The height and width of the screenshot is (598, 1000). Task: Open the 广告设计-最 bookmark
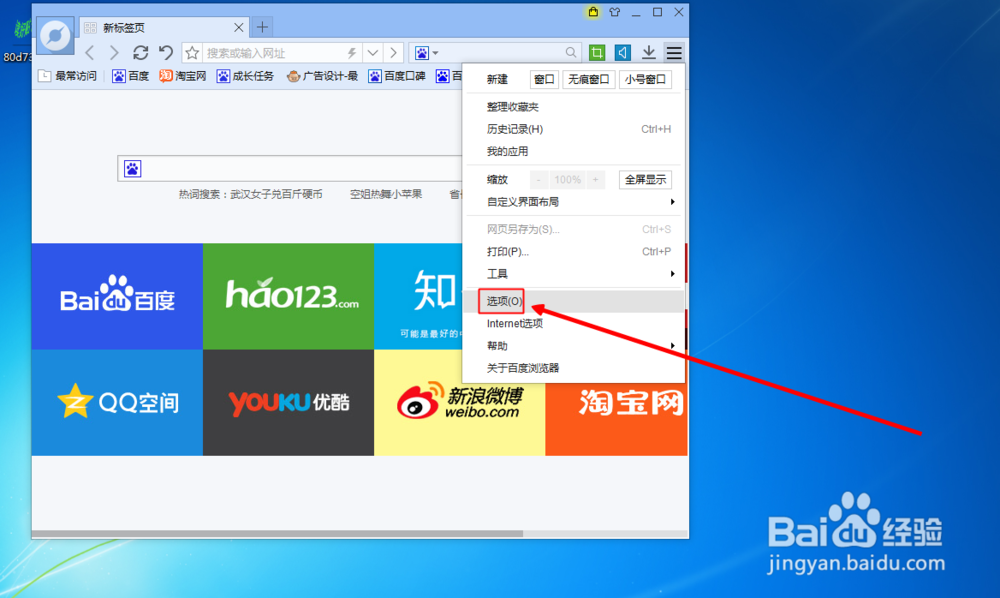[322, 76]
